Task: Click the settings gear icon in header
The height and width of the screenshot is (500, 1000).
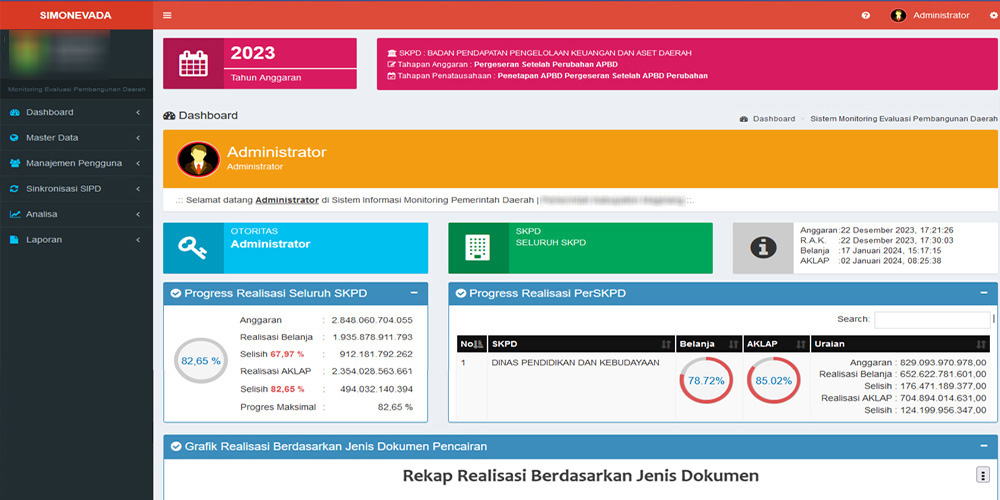Action: tap(993, 15)
